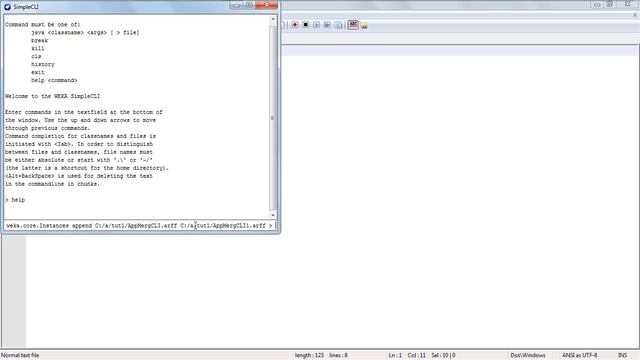640x360 pixels.
Task: Click the 'help <command>' line in output
Action: tap(54, 80)
